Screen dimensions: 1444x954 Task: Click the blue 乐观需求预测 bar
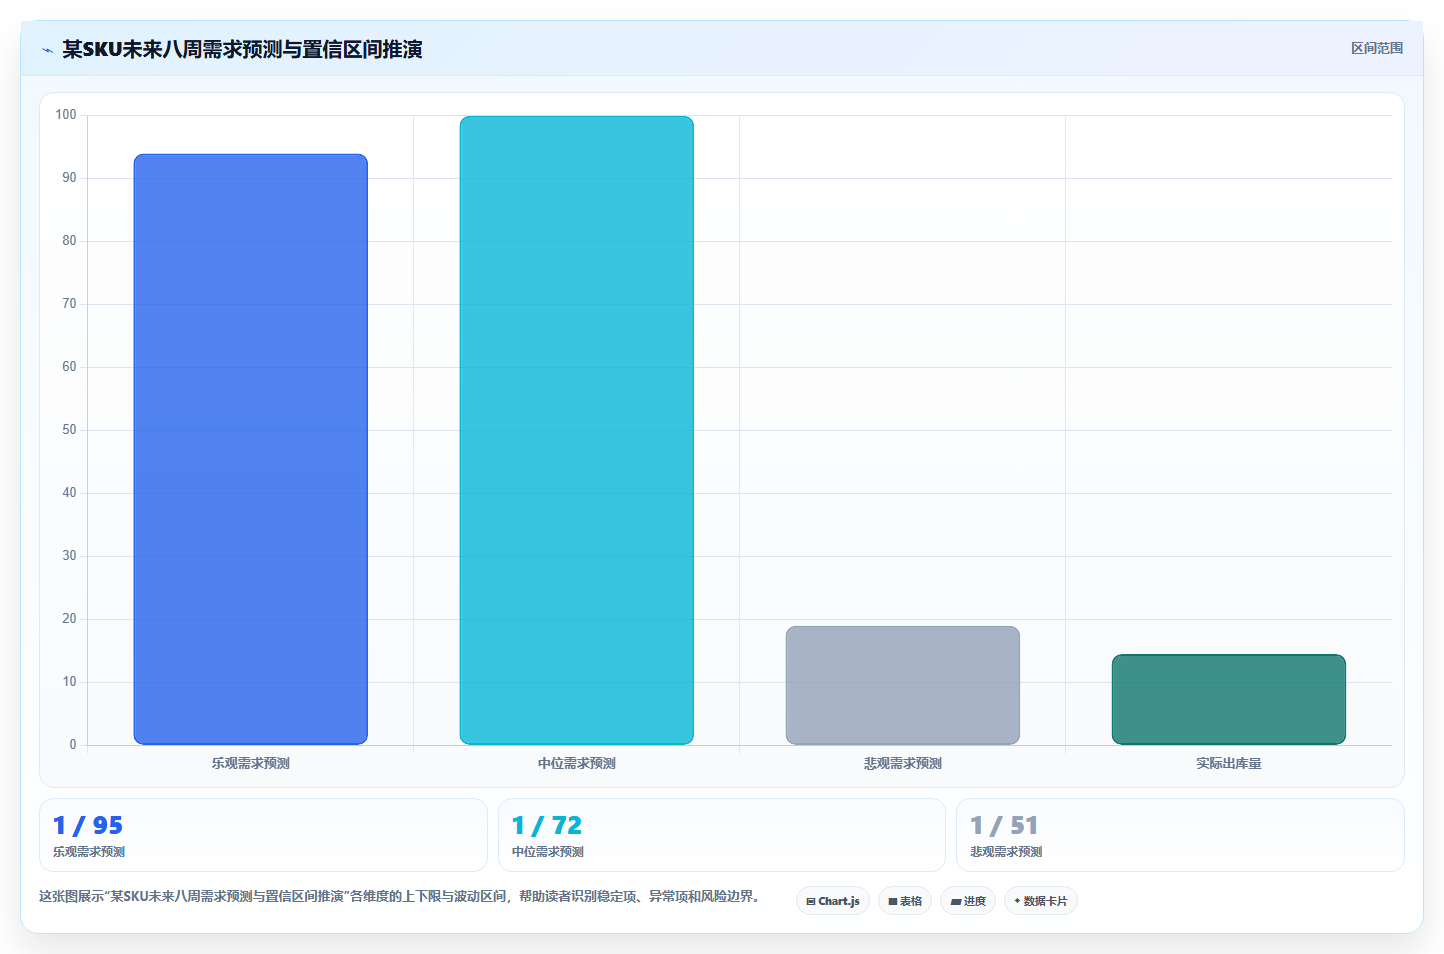pos(251,449)
